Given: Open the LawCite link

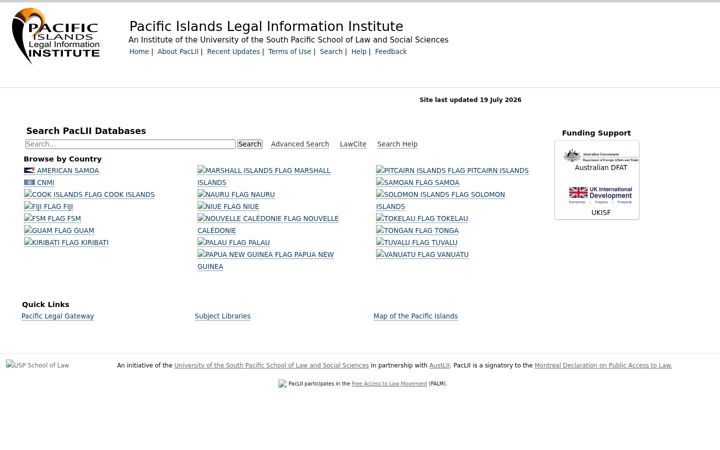Looking at the screenshot, I should point(353,144).
